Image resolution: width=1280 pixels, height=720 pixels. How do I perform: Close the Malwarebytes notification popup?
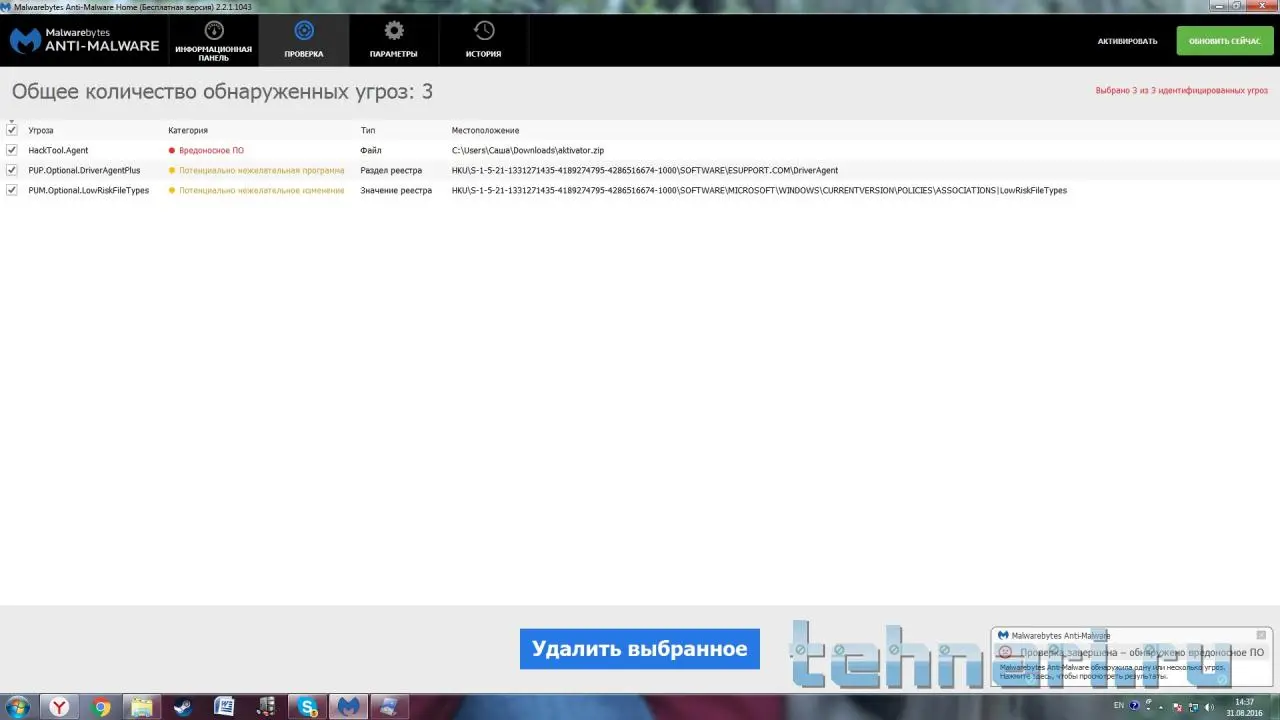[x=1261, y=635]
